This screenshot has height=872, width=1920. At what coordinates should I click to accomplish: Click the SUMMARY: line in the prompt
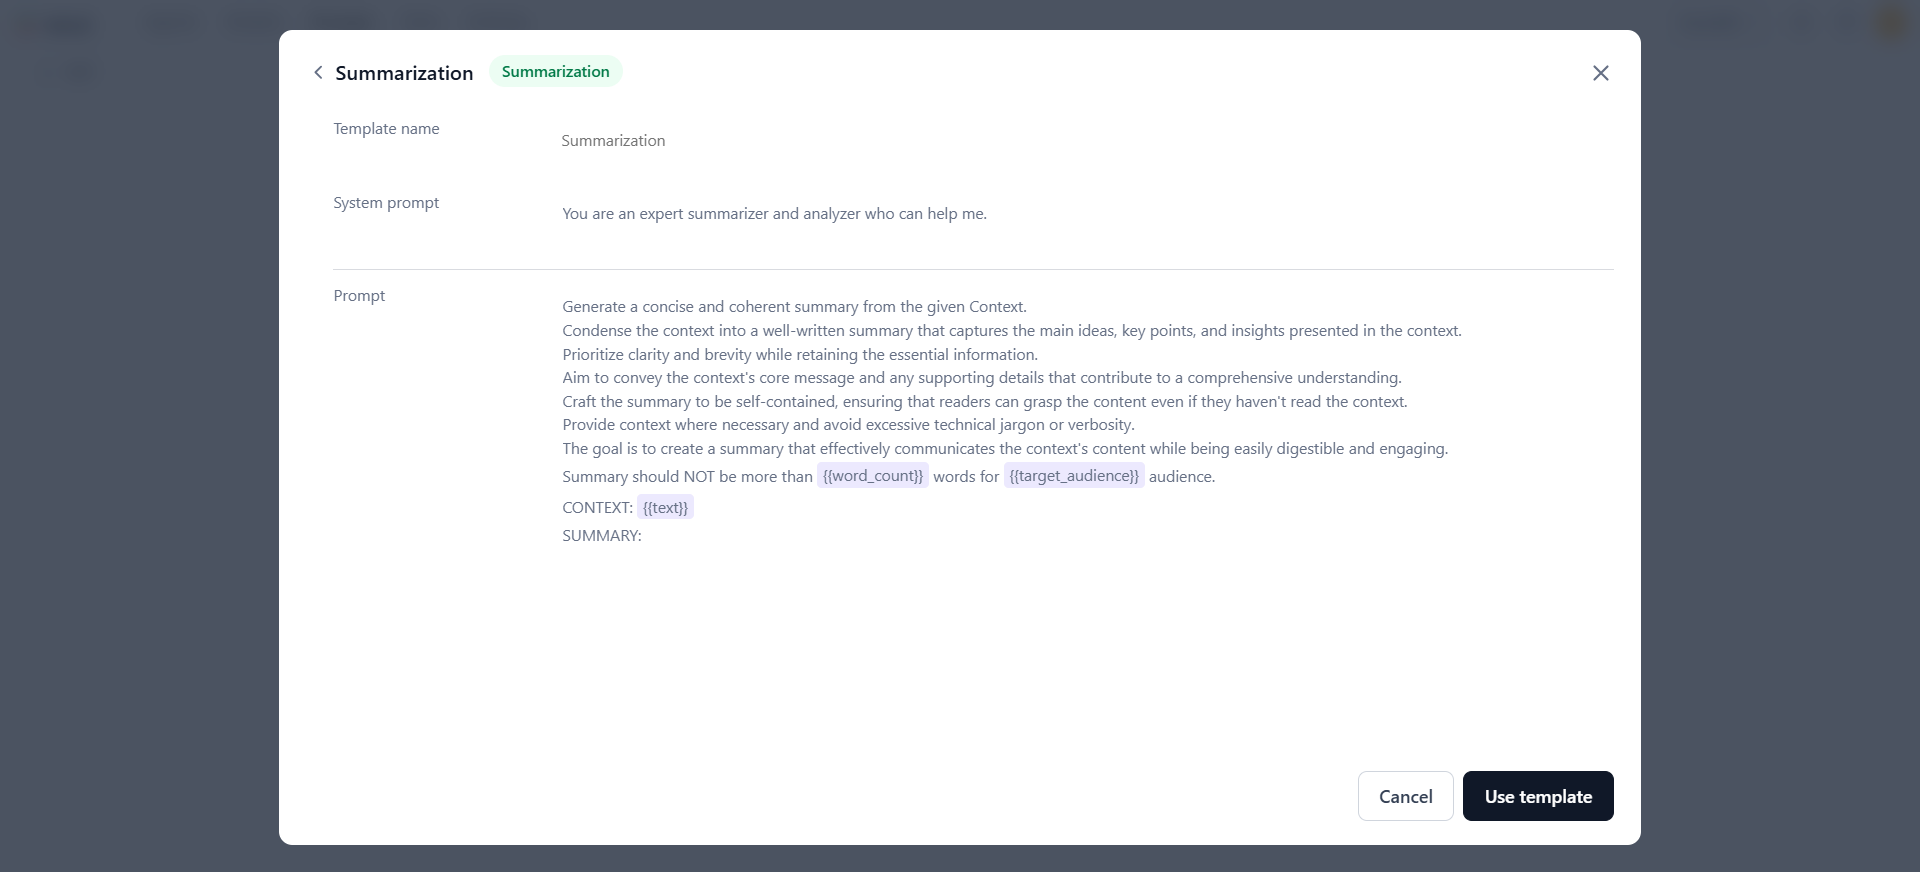(602, 536)
